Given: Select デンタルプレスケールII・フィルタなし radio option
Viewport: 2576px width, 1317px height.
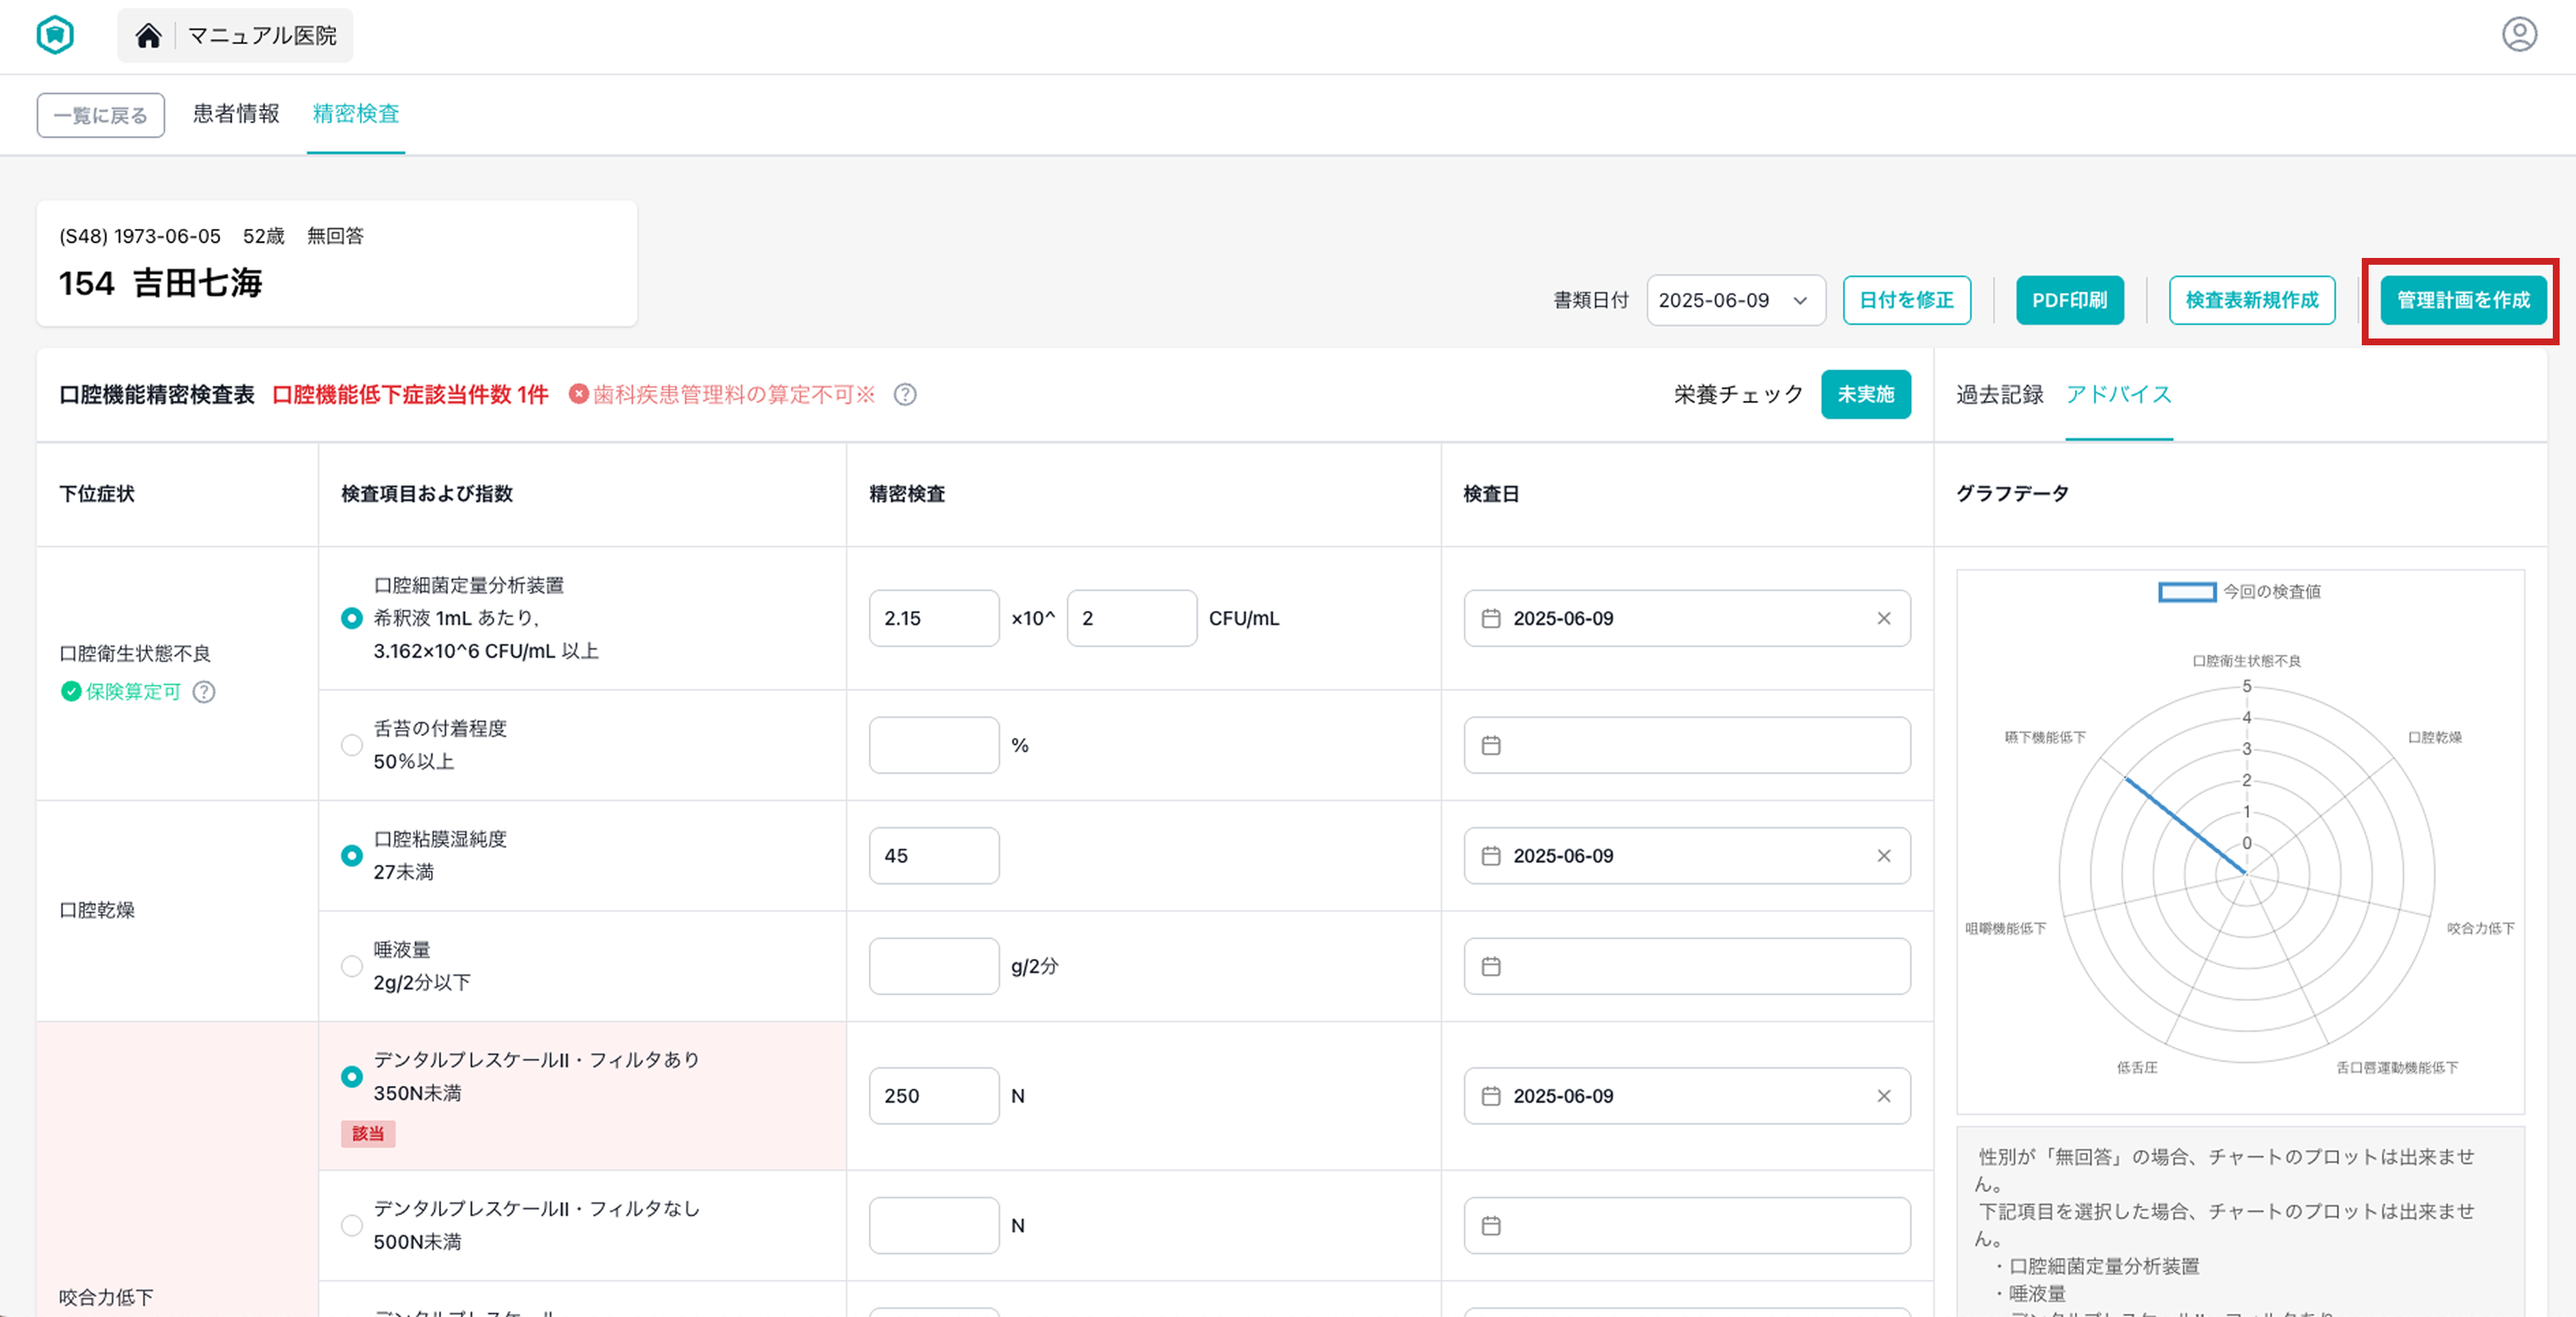Looking at the screenshot, I should [x=352, y=1226].
